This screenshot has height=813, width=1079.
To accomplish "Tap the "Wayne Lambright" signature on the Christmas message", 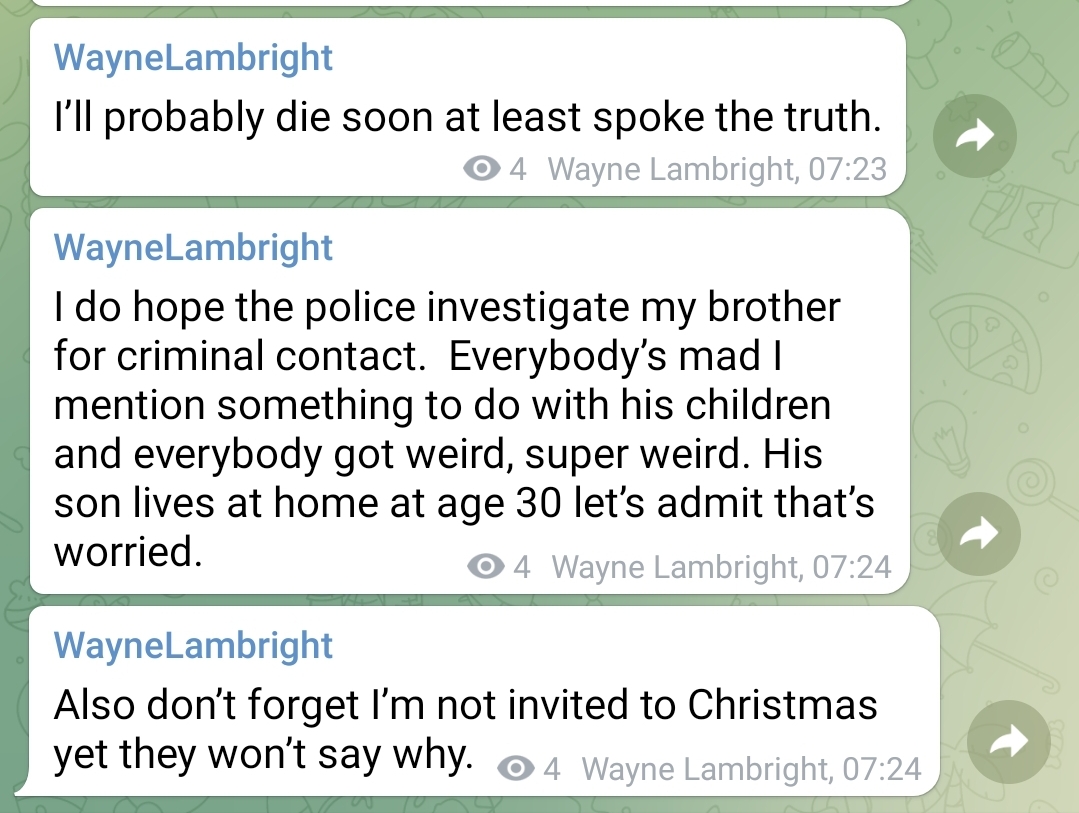I will [x=705, y=768].
